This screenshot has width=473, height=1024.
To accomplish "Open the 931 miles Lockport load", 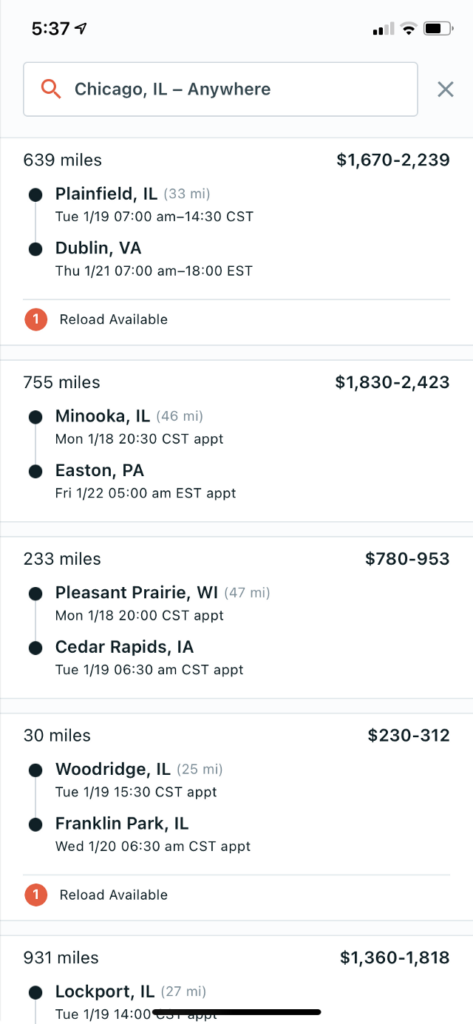I will pos(236,980).
